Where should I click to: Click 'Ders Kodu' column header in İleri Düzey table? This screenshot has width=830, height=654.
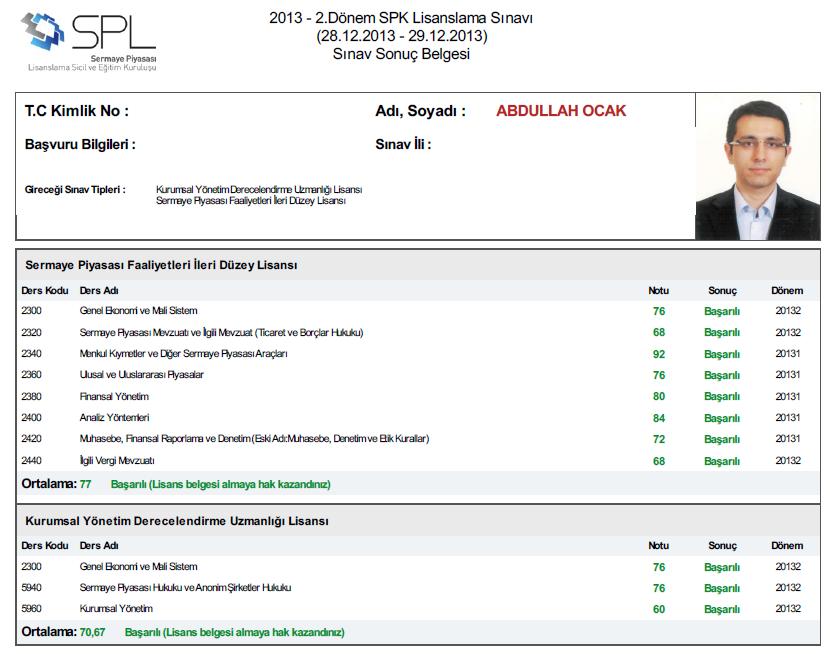coord(45,290)
